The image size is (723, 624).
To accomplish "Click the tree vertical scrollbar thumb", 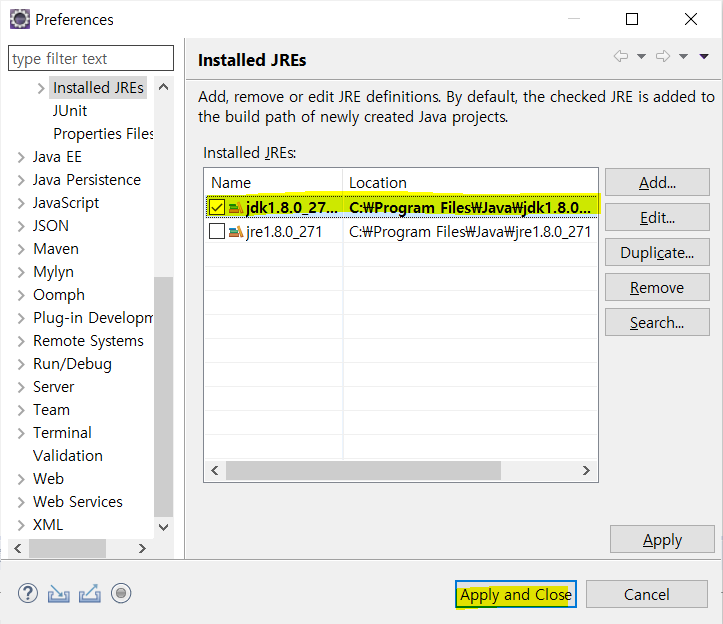I will [163, 397].
